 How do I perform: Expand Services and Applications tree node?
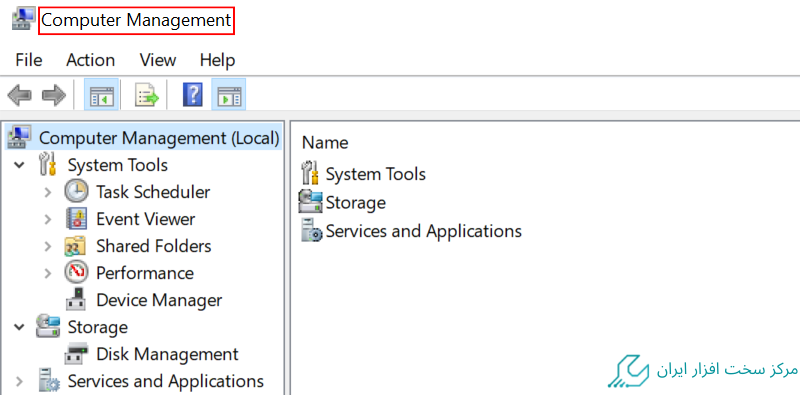click(19, 381)
